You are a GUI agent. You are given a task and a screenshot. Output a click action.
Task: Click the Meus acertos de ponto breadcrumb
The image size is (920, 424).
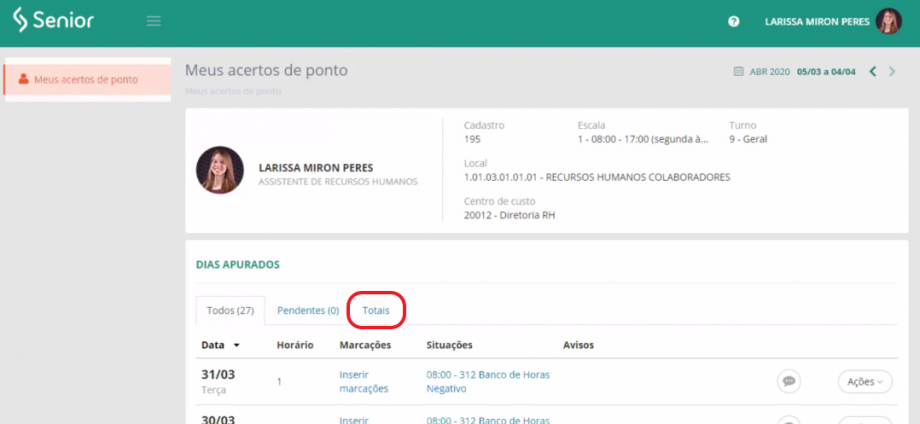click(x=233, y=92)
